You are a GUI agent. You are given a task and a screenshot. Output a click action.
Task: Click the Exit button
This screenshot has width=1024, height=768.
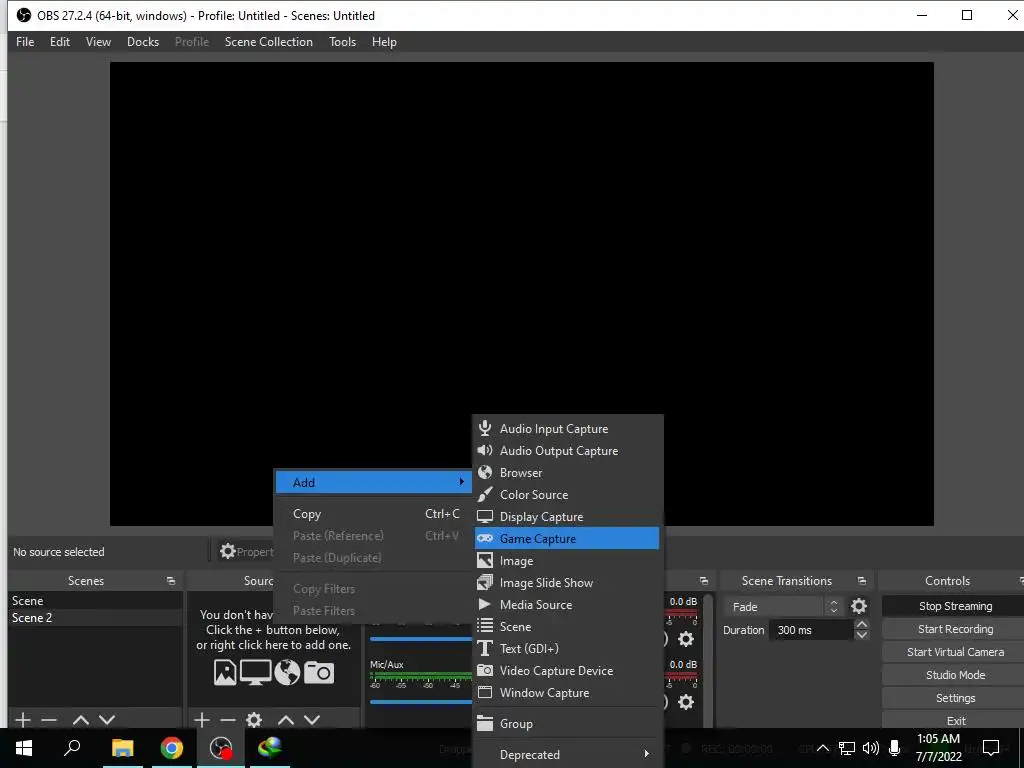click(955, 720)
